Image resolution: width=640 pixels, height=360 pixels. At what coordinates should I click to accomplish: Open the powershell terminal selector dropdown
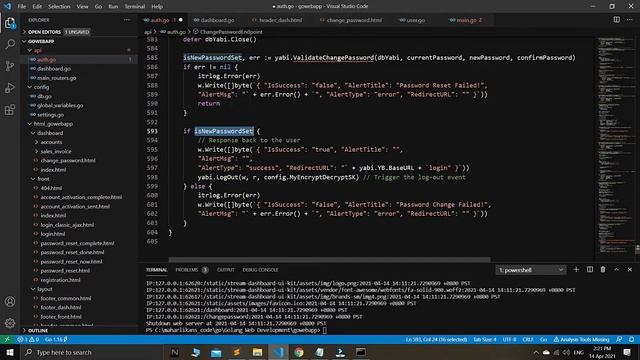click(x=530, y=270)
